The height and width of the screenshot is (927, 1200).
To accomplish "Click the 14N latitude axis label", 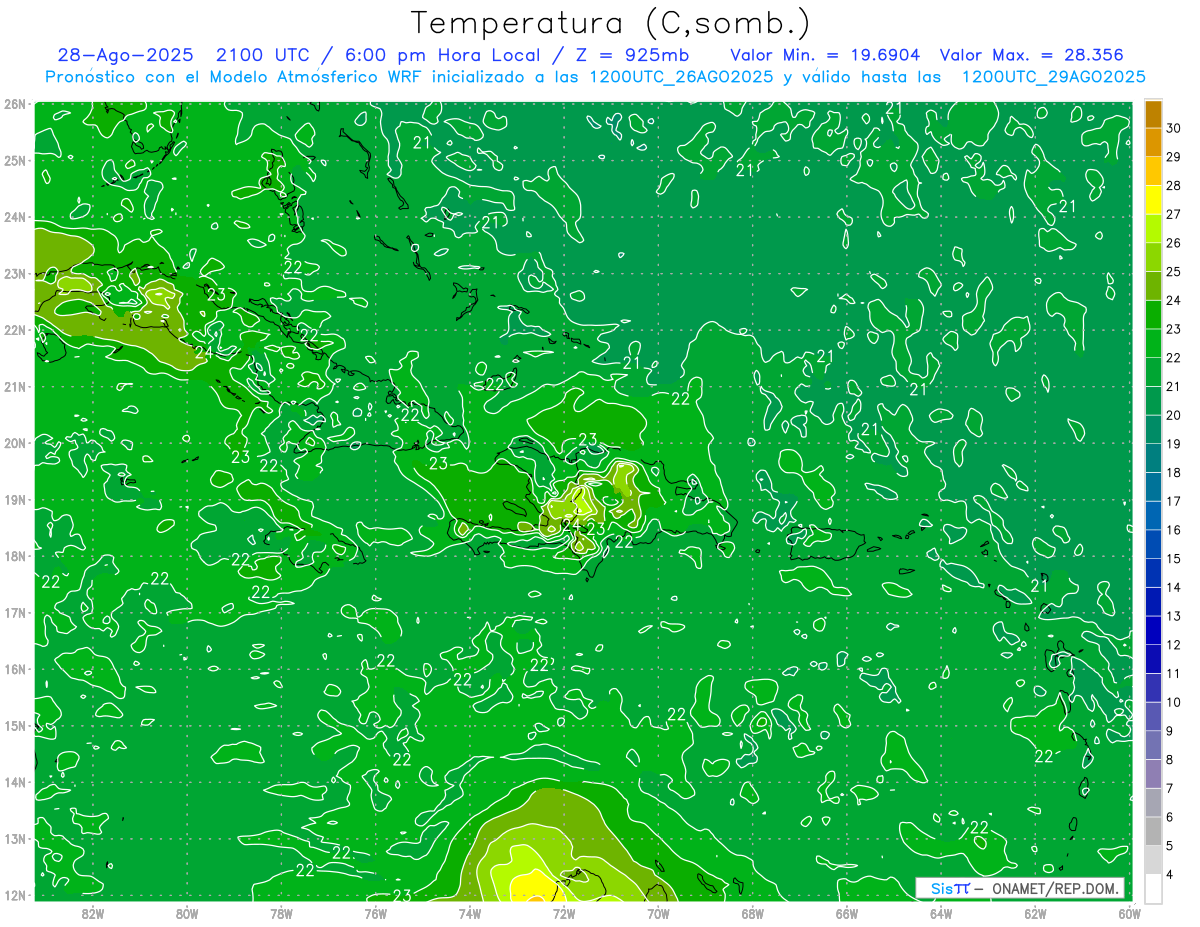I will pos(14,782).
